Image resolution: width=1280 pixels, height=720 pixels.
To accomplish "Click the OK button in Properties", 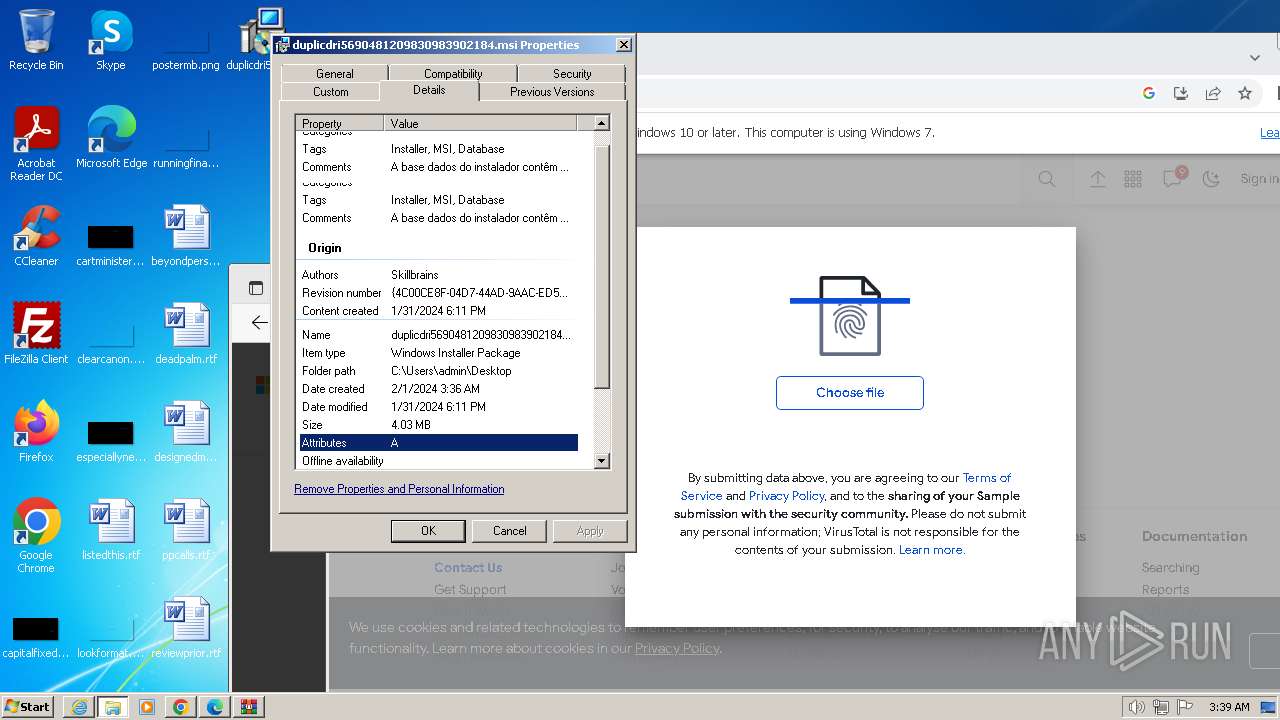I will [x=428, y=531].
